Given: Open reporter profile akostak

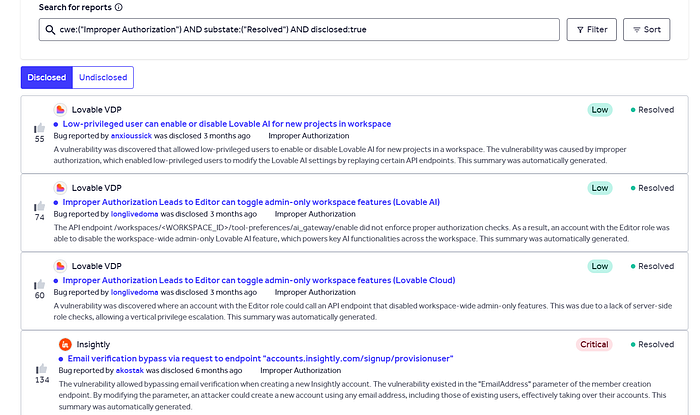Looking at the screenshot, I should tap(129, 370).
